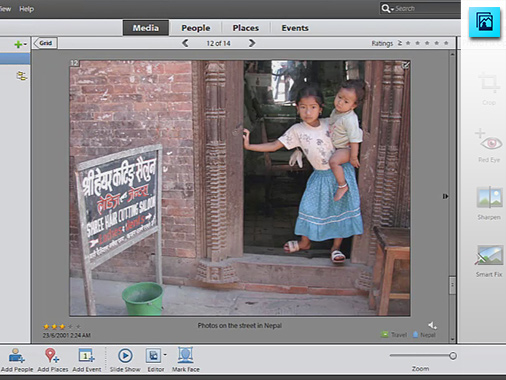Screen dimensions: 506x380
Task: Click scrollbar up arrow
Action: [452, 54]
